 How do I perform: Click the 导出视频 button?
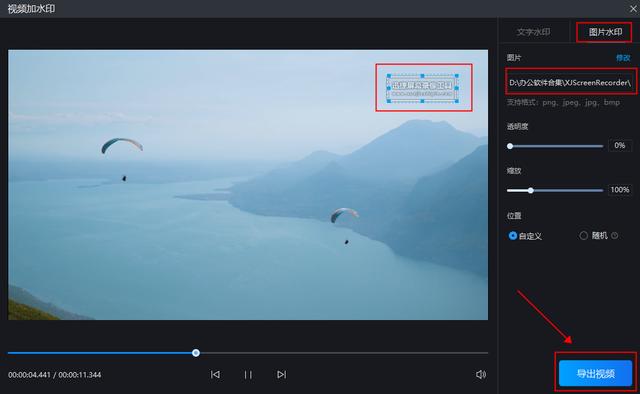tap(596, 373)
